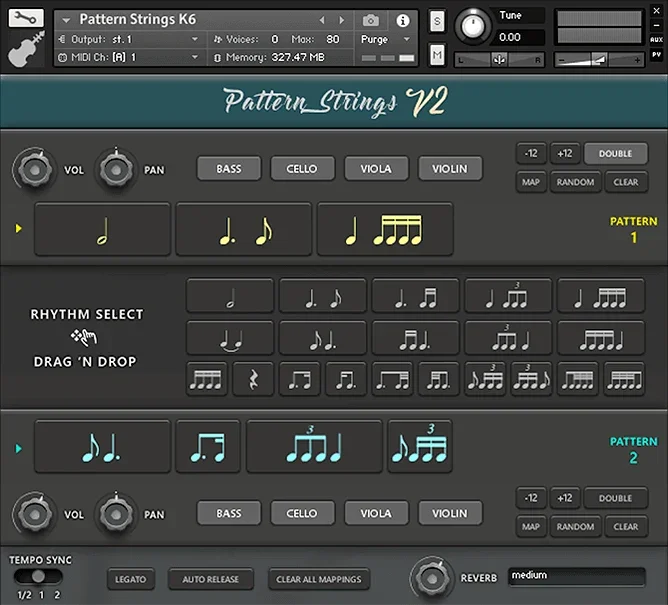Viewport: 668px width, 605px height.
Task: Select the quarter rest rhythm tile
Action: tap(253, 379)
